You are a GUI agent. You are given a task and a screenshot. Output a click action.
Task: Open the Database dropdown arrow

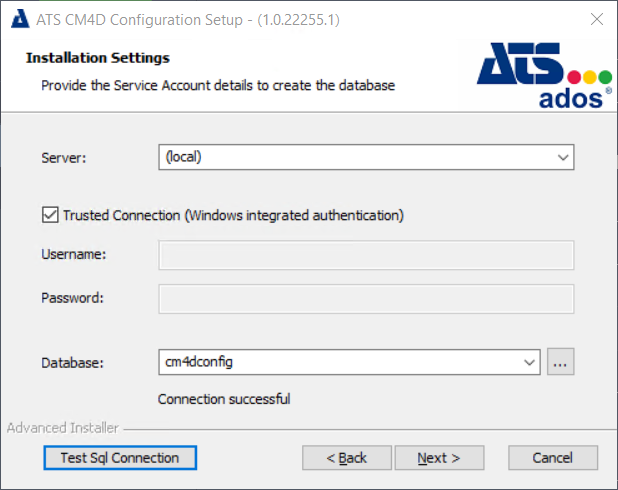pos(529,363)
